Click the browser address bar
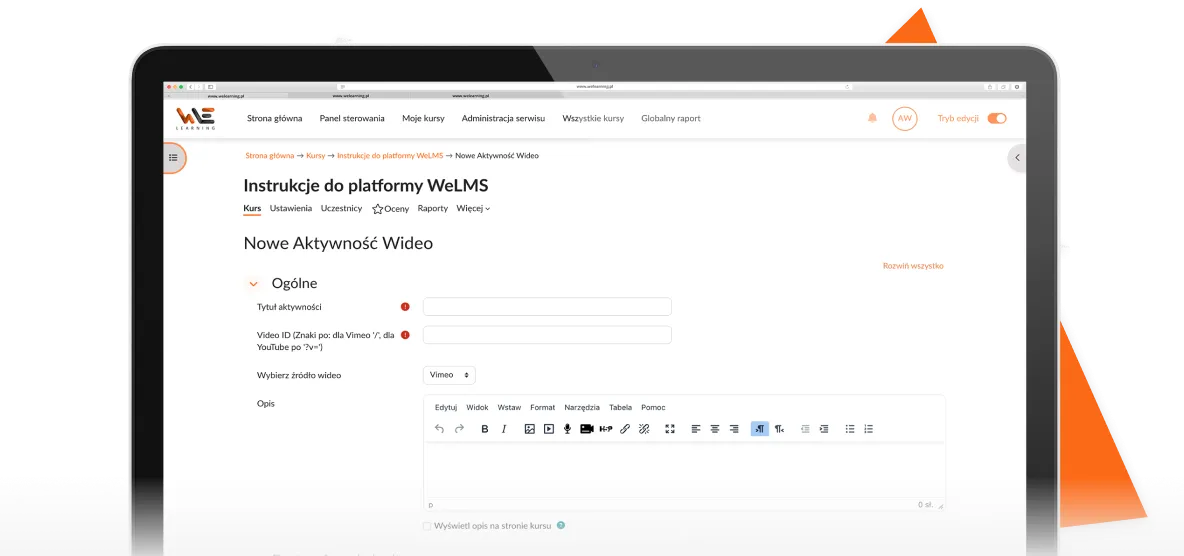 pos(594,87)
